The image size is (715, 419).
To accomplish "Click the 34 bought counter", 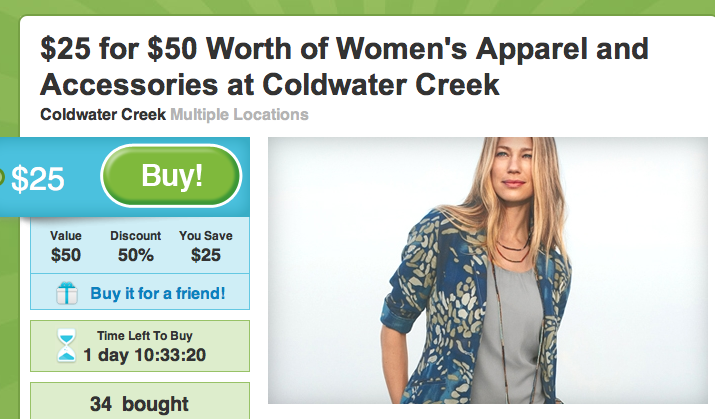I will (140, 404).
